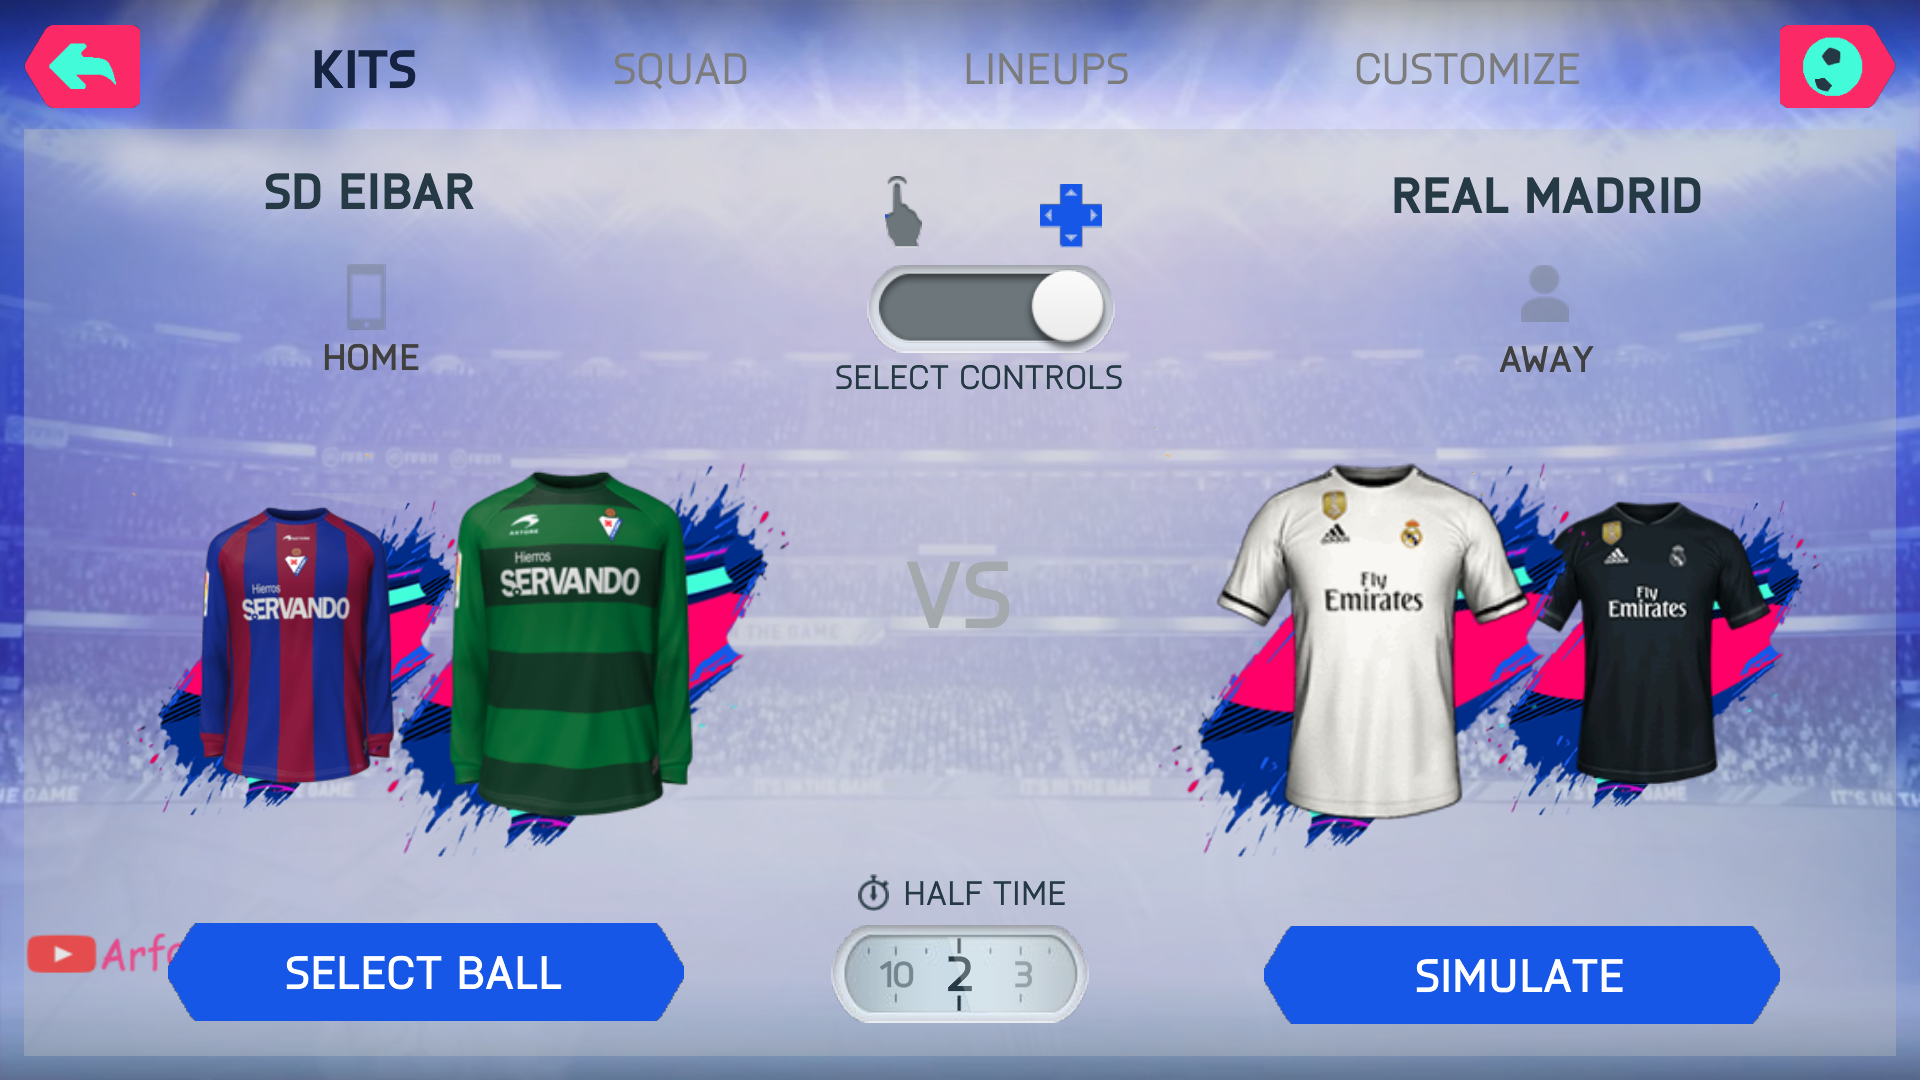Tap the phone device icon above HOME
The width and height of the screenshot is (1920, 1080).
click(x=366, y=296)
